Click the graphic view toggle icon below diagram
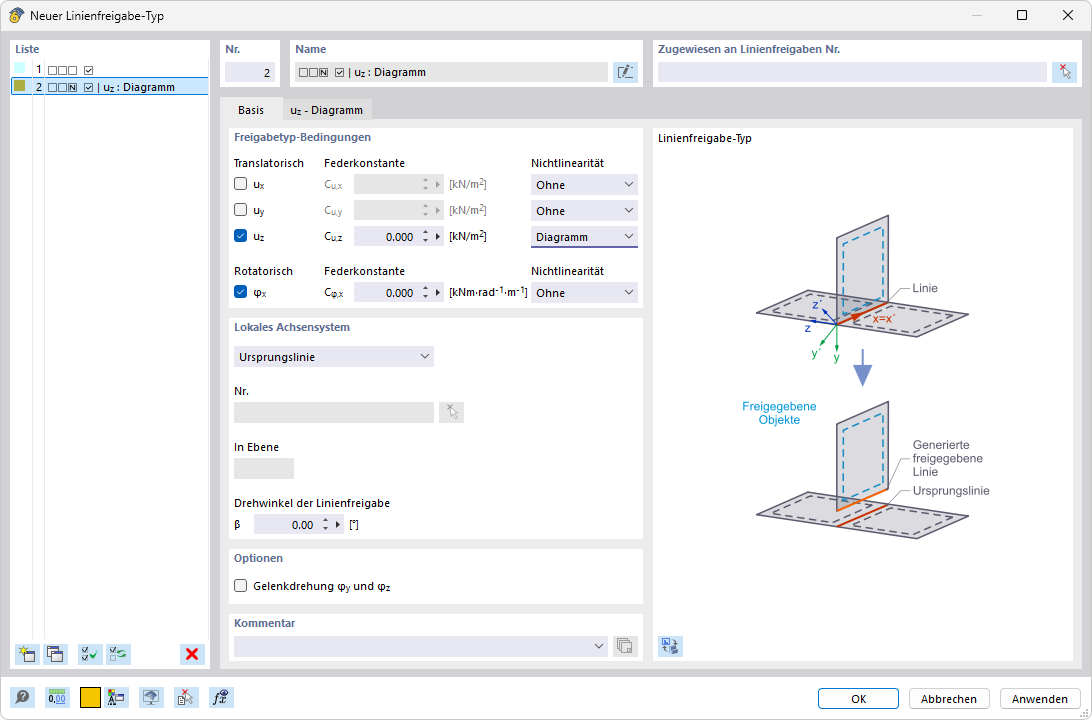The image size is (1092, 720). [670, 646]
